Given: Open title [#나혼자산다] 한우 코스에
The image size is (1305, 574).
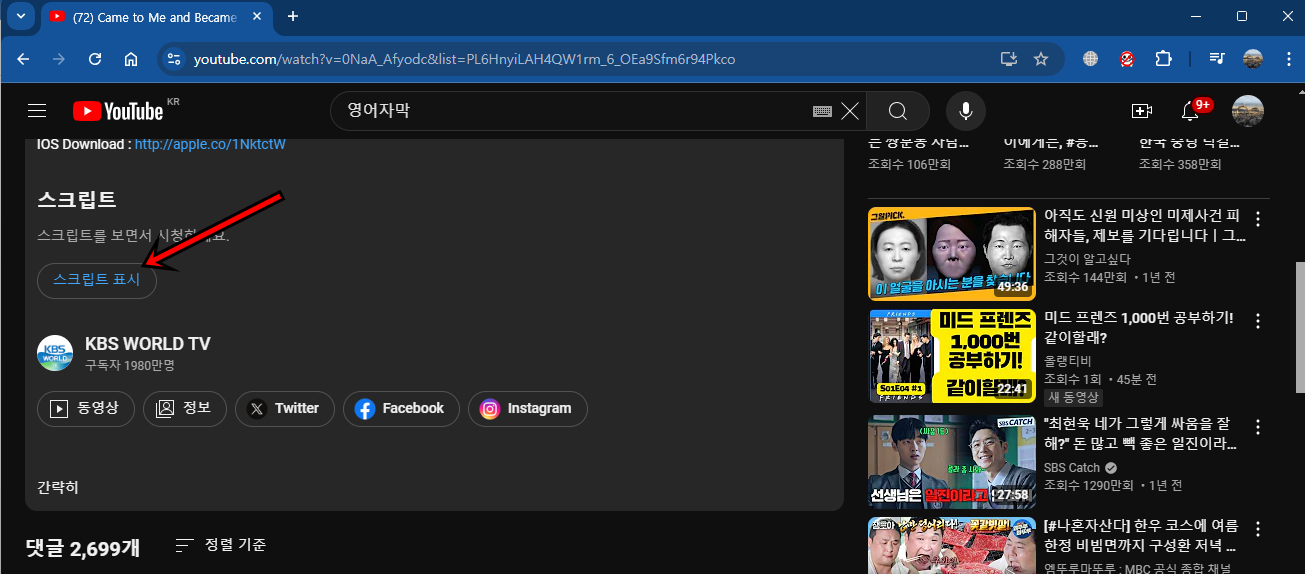Looking at the screenshot, I should coord(1141,536).
